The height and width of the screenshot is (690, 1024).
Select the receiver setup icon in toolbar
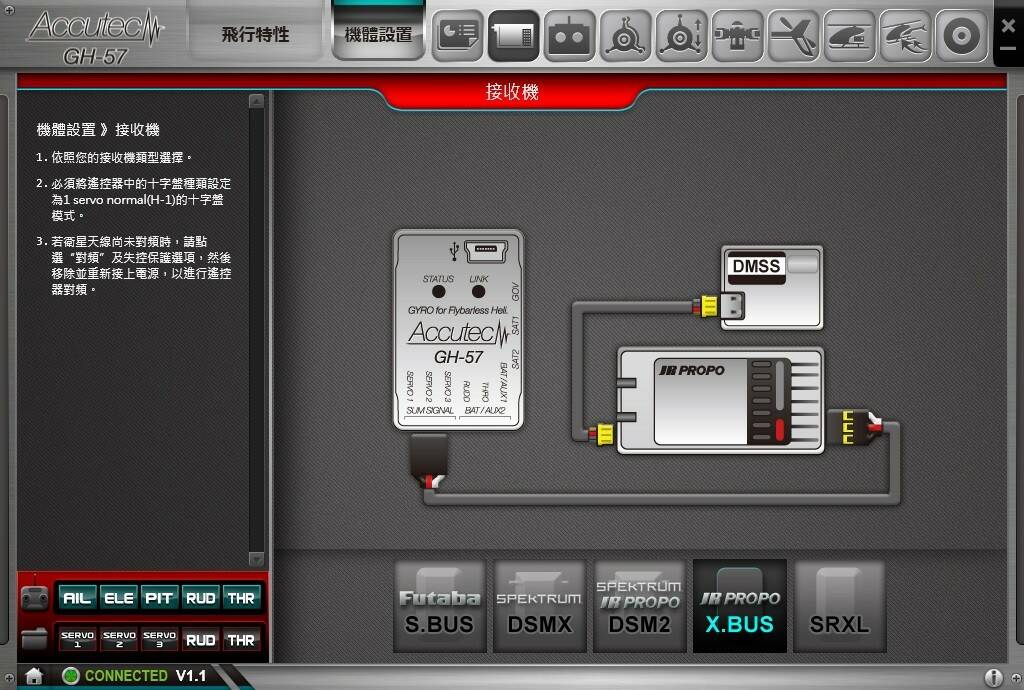click(513, 36)
